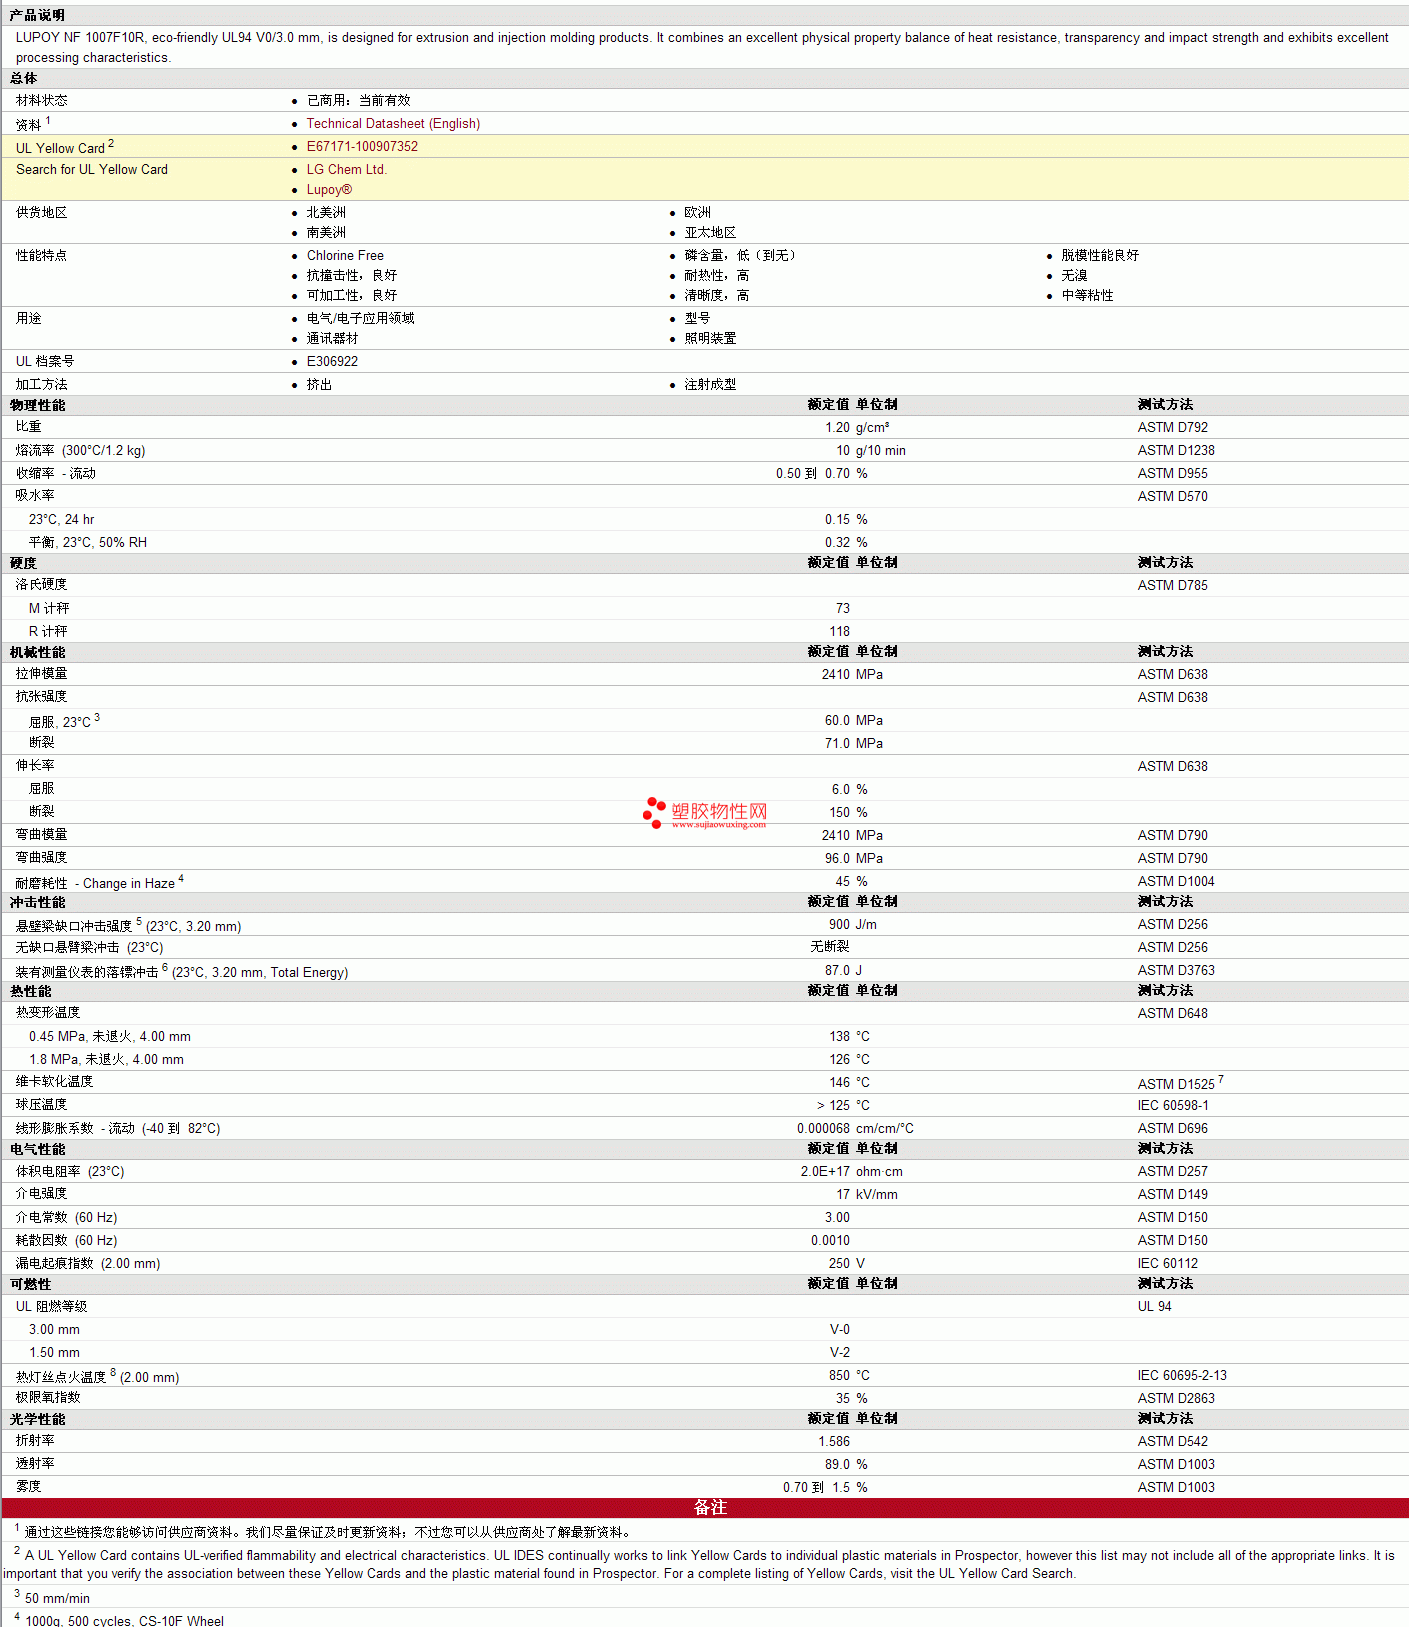1409x1627 pixels.
Task: Click the '照明装置' use entry
Action: pos(710,339)
